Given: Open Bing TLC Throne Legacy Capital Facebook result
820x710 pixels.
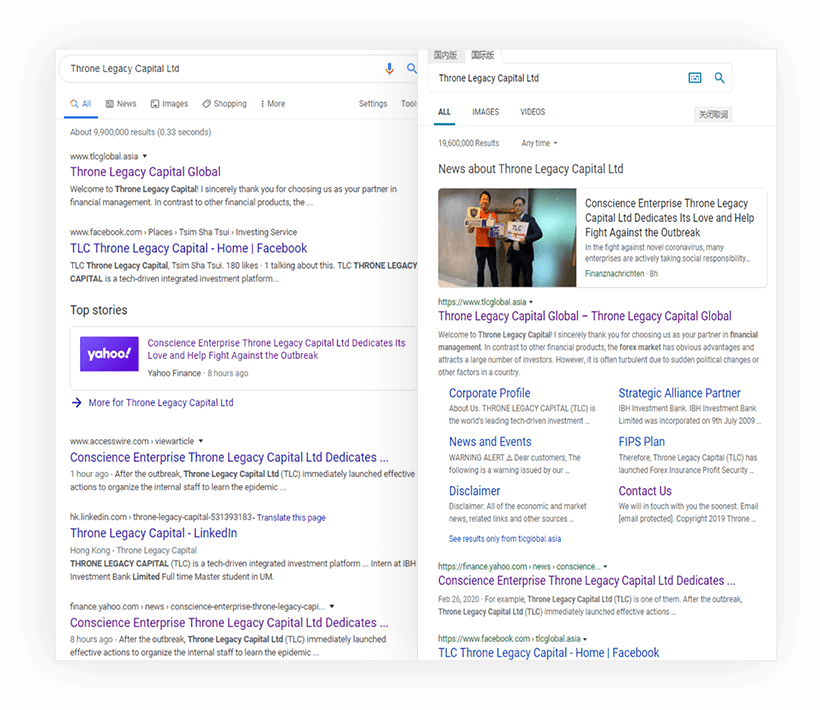Looking at the screenshot, I should 549,653.
